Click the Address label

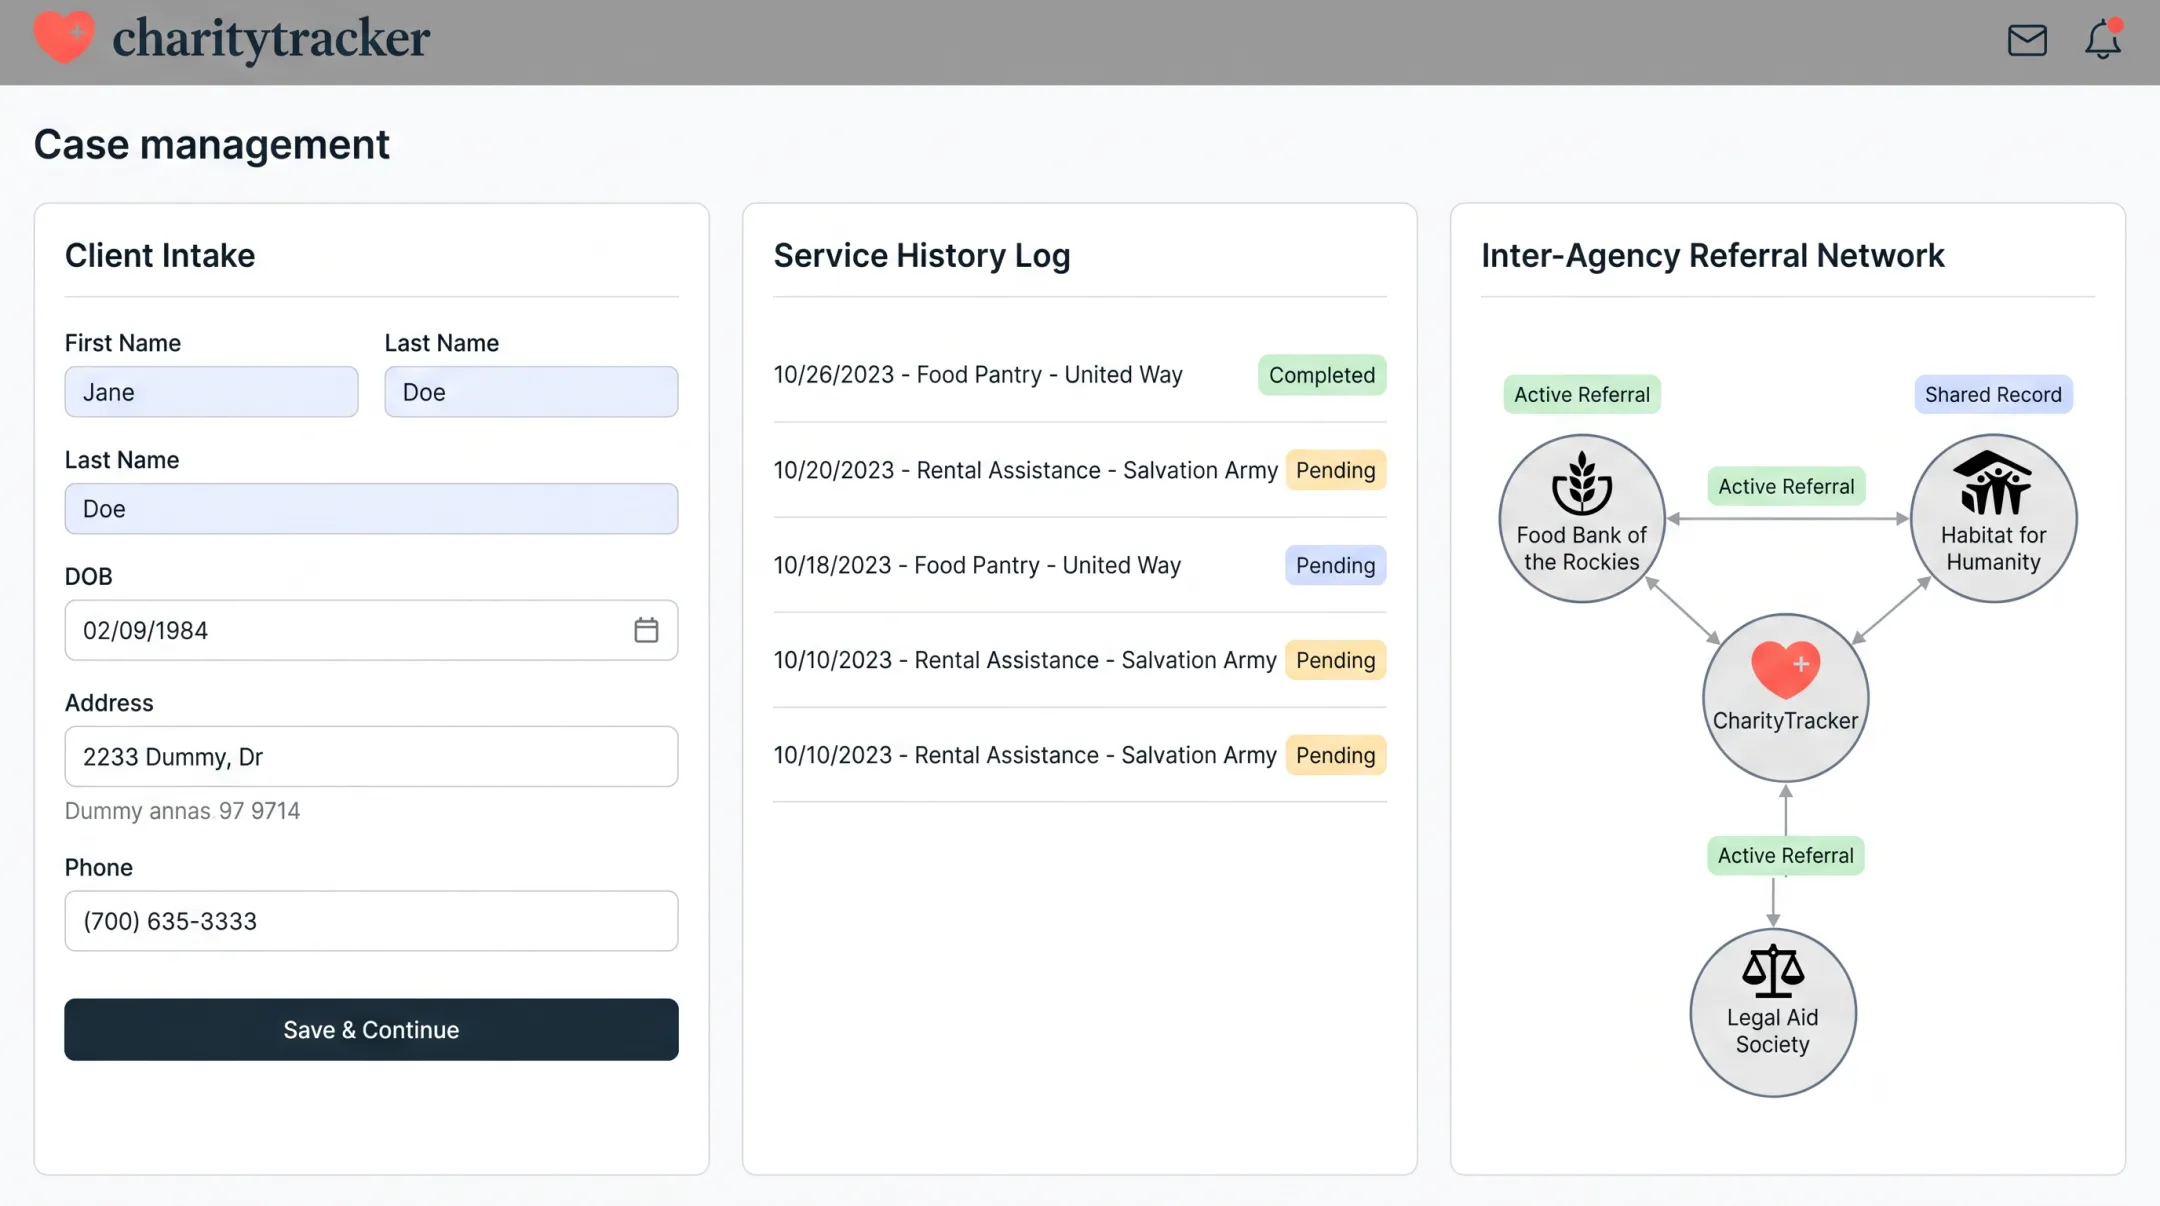[x=109, y=703]
